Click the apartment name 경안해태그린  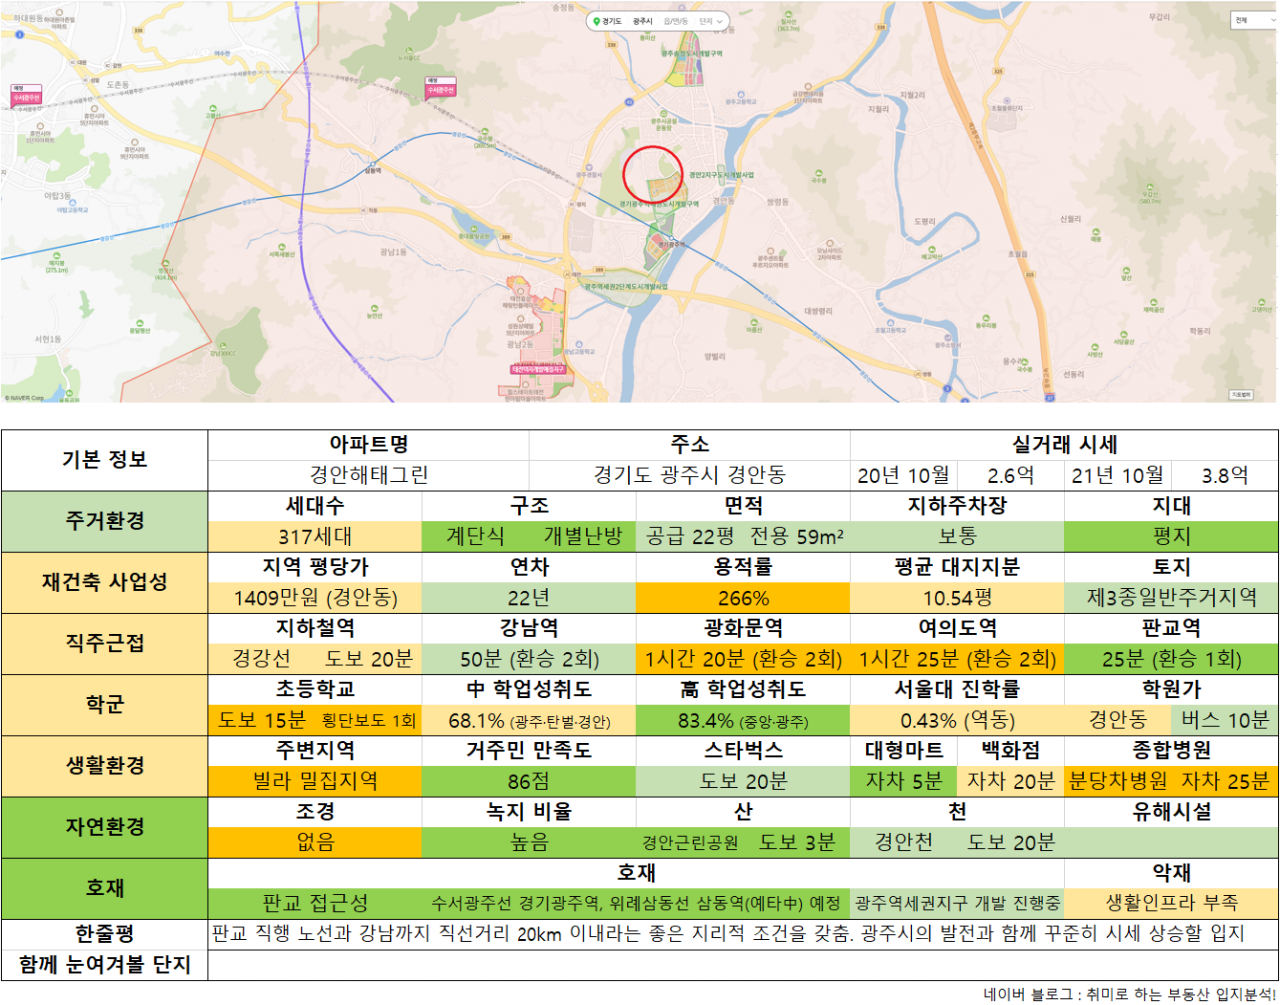click(x=368, y=475)
